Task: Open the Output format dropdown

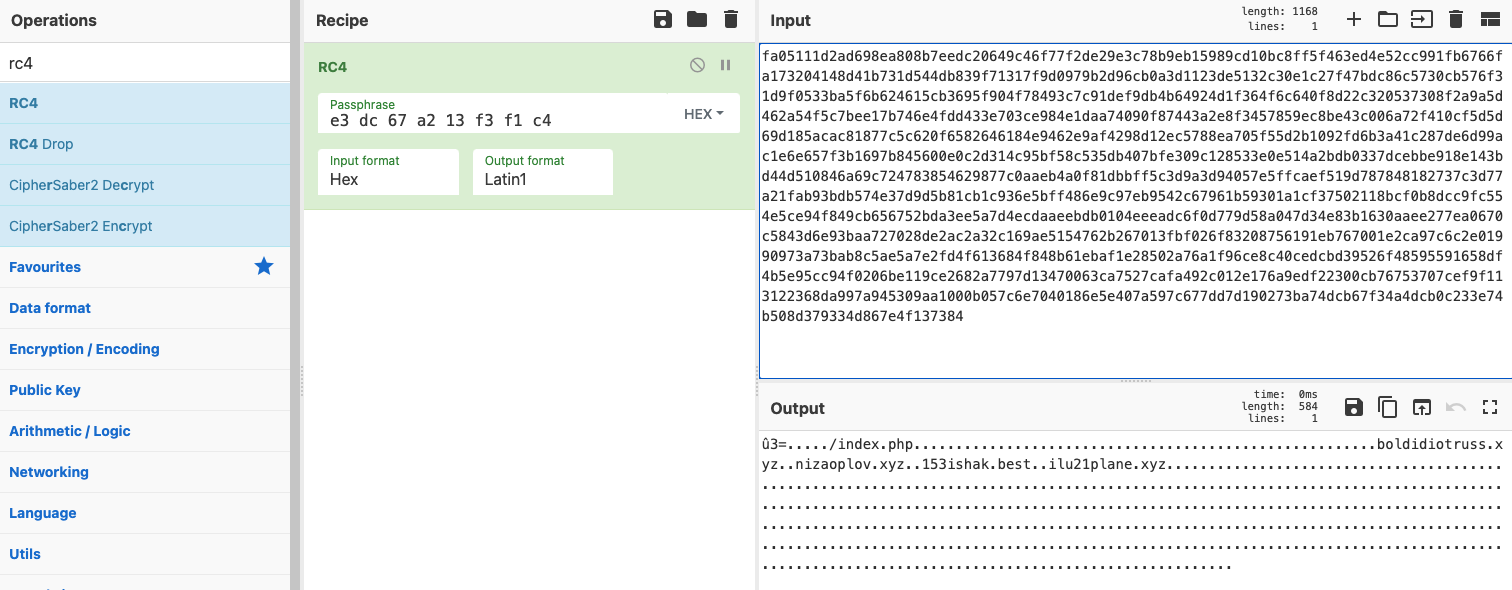Action: tap(543, 172)
